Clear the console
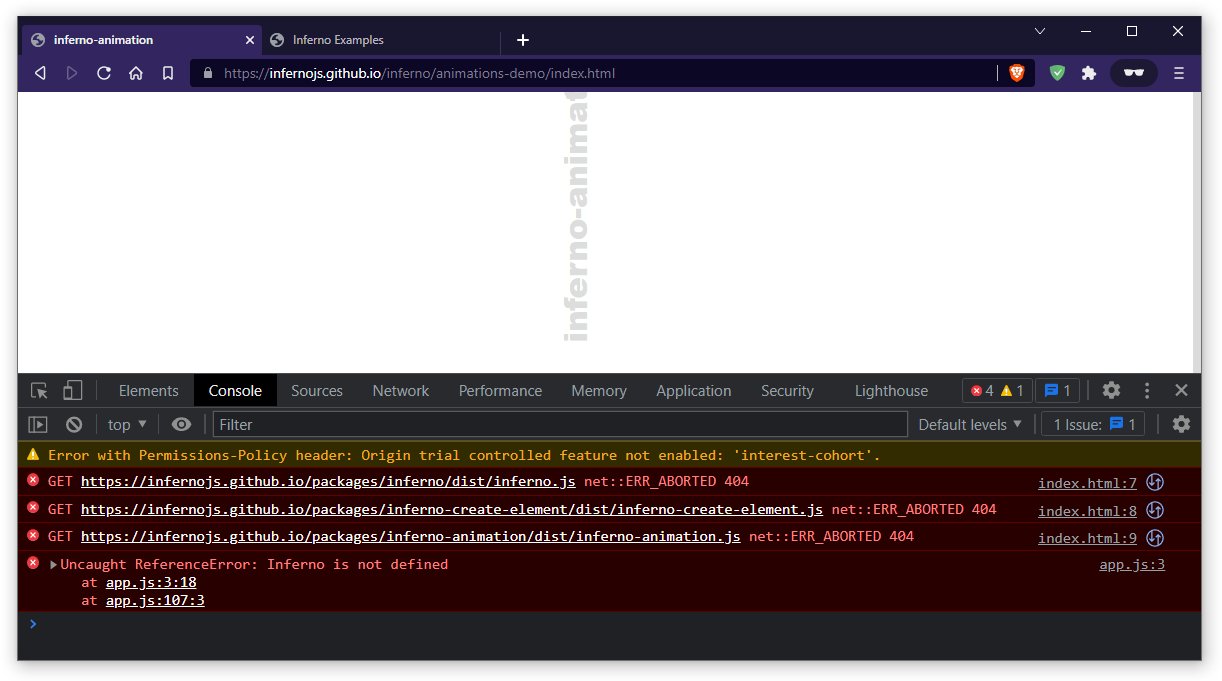 [74, 425]
